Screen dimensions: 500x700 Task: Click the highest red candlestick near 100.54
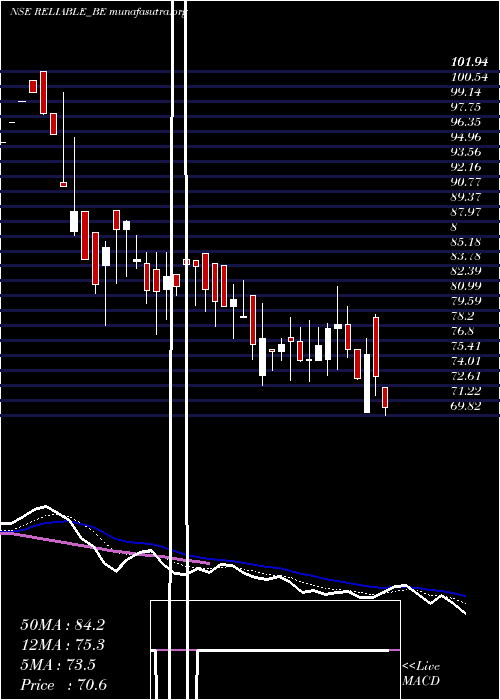pos(43,92)
